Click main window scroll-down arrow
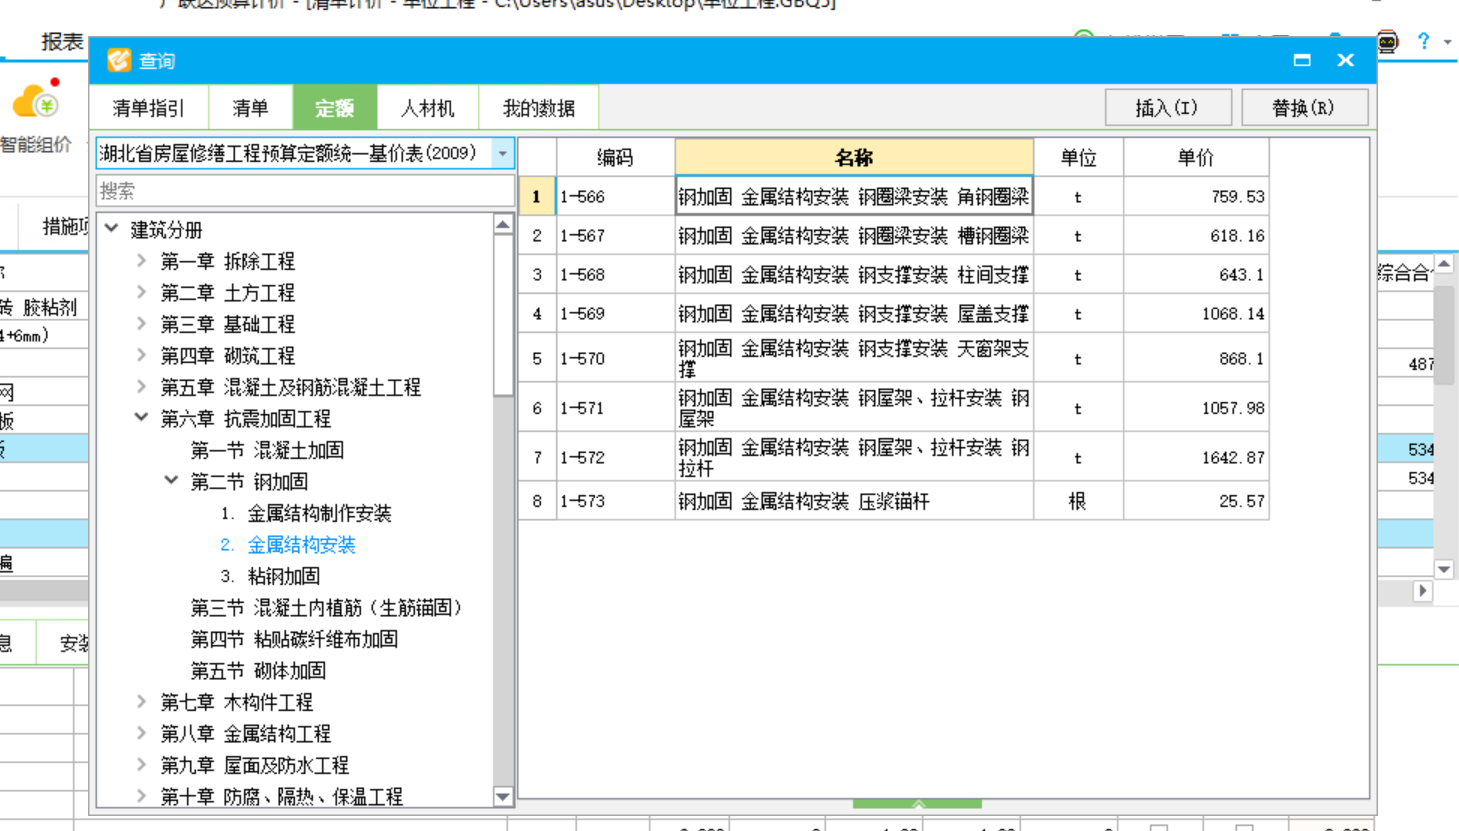Image resolution: width=1459 pixels, height=831 pixels. (1444, 569)
